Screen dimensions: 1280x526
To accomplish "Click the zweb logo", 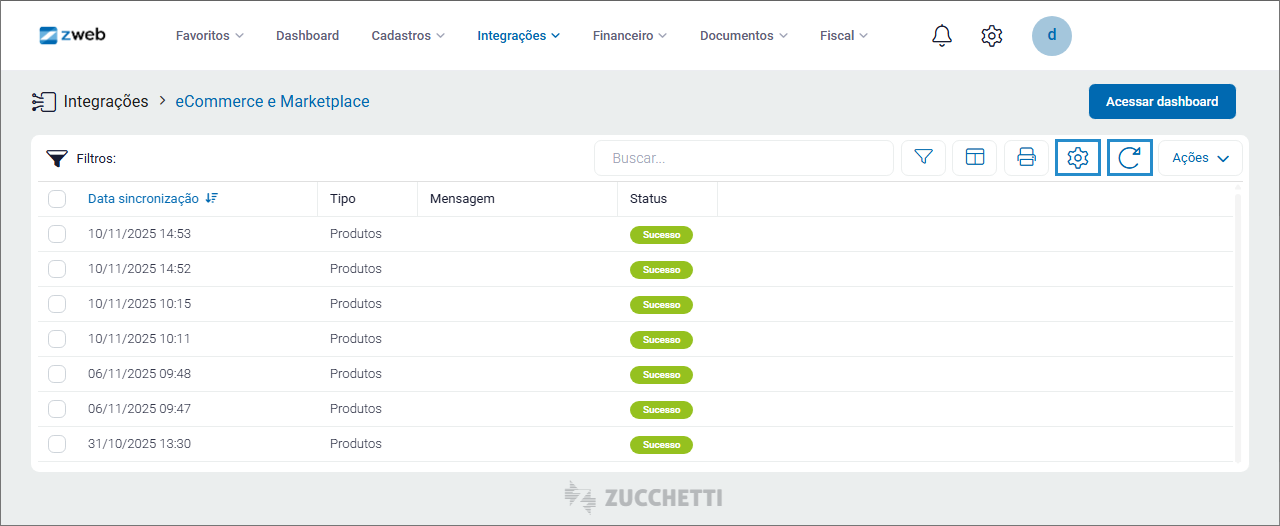I will click(x=72, y=35).
